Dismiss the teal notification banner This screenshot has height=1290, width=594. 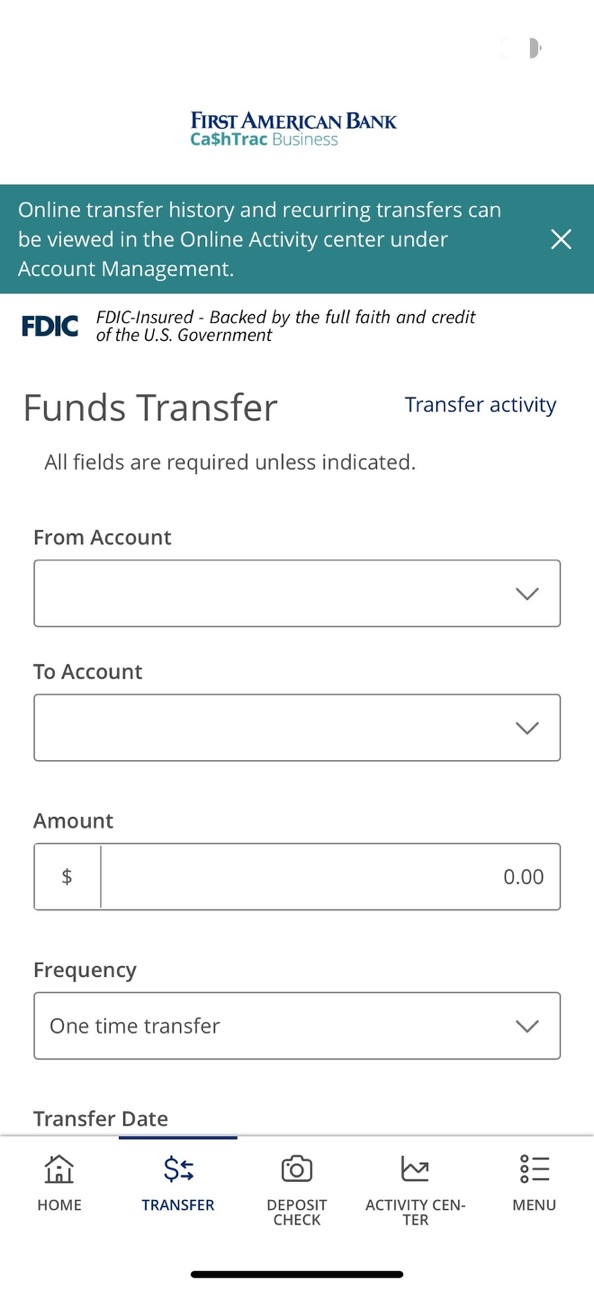(x=562, y=239)
